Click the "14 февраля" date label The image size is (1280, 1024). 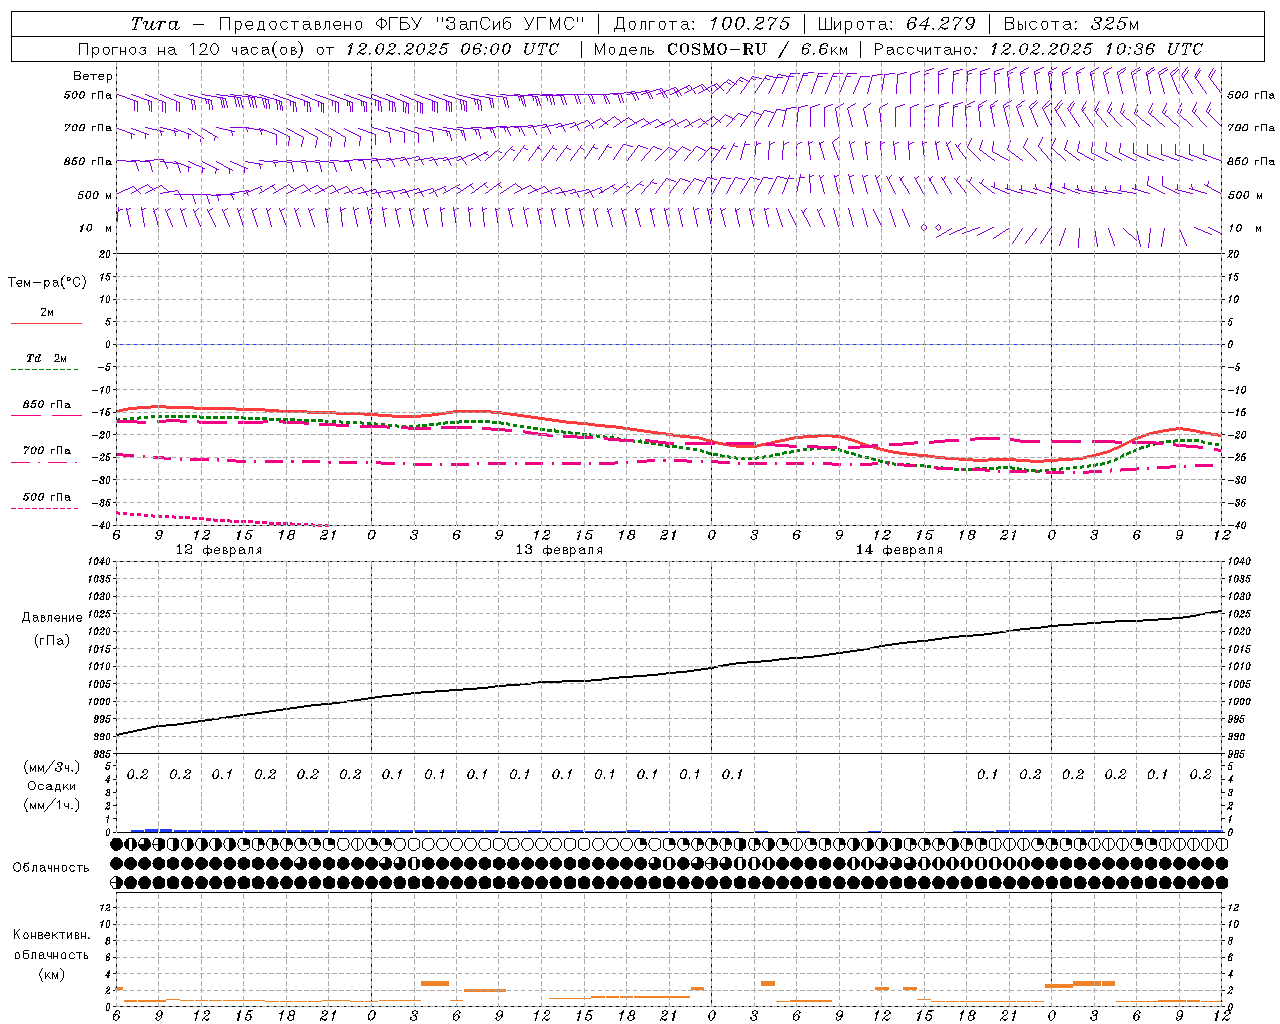(899, 550)
